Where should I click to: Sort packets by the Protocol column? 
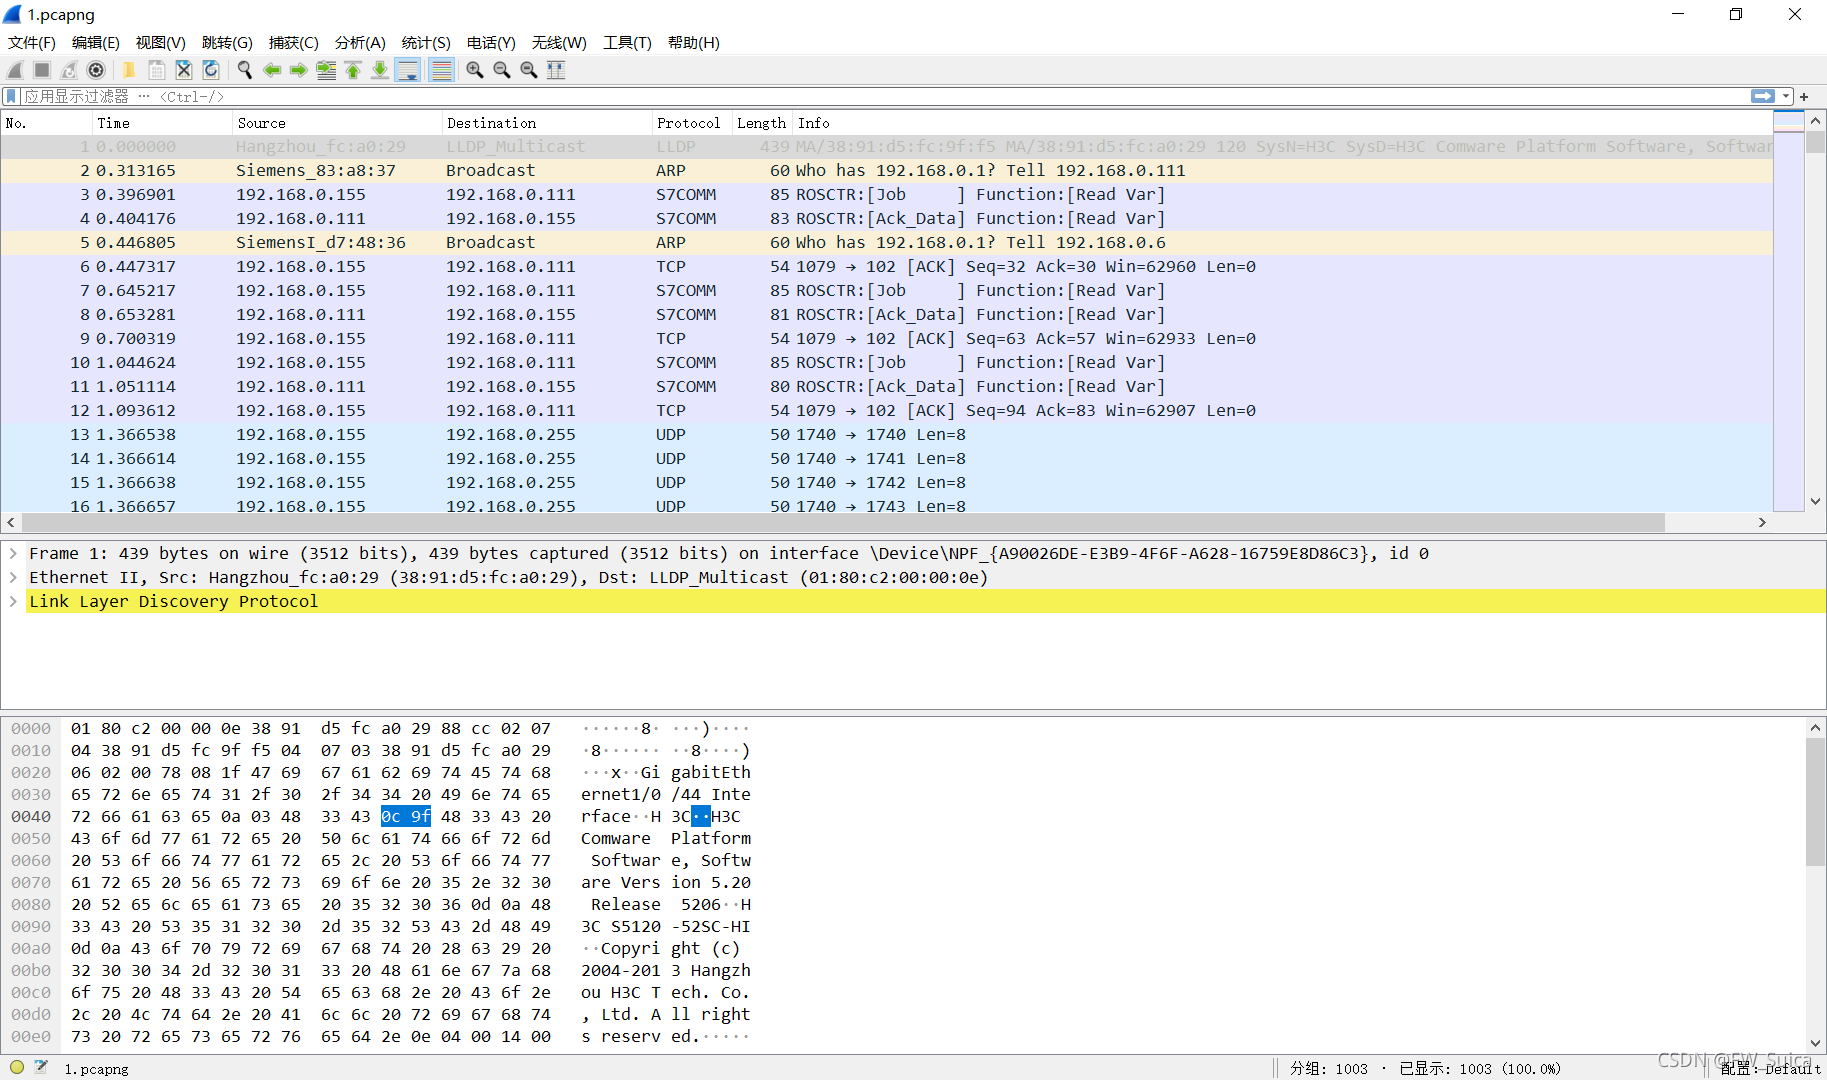(x=692, y=123)
